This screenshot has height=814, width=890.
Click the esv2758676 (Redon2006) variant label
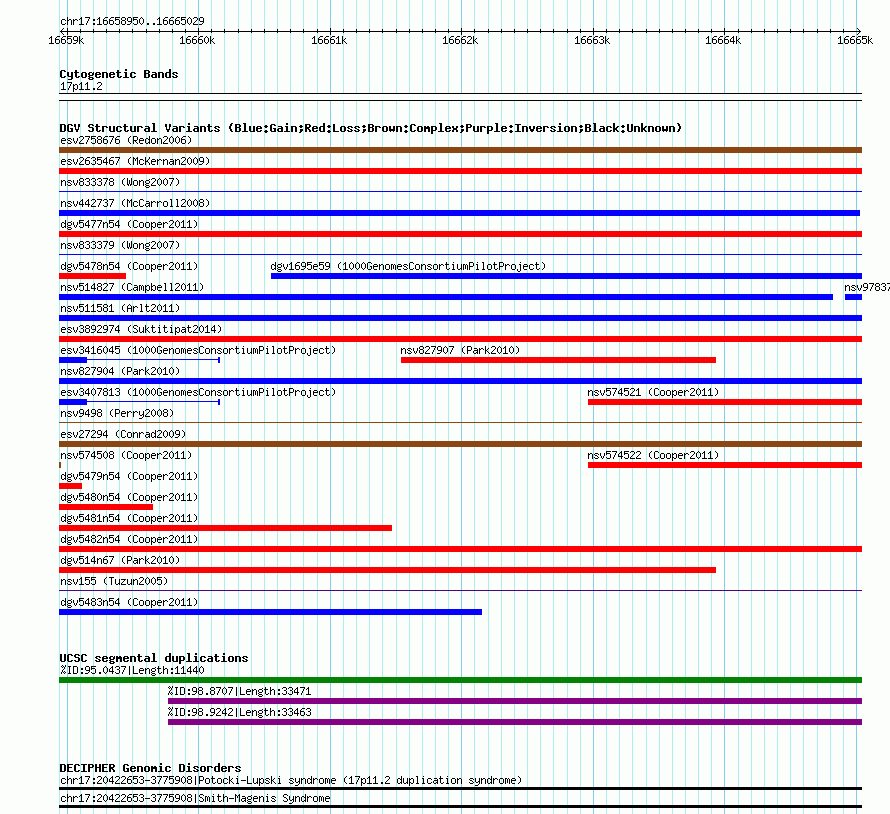click(126, 140)
